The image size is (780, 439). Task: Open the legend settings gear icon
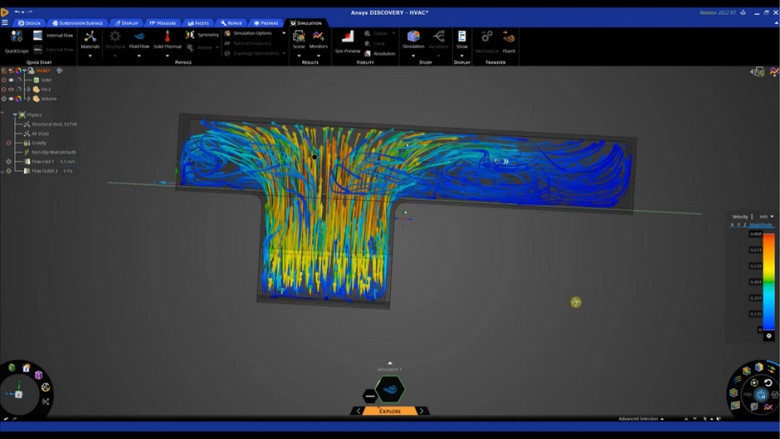point(769,336)
